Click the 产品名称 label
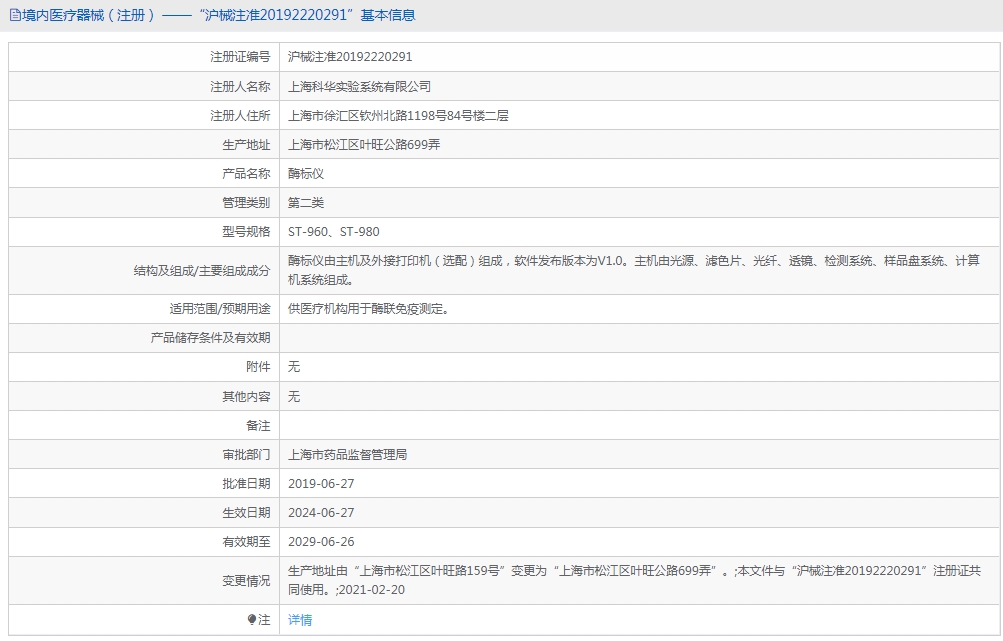Screen dimensions: 1003x641 coord(246,173)
